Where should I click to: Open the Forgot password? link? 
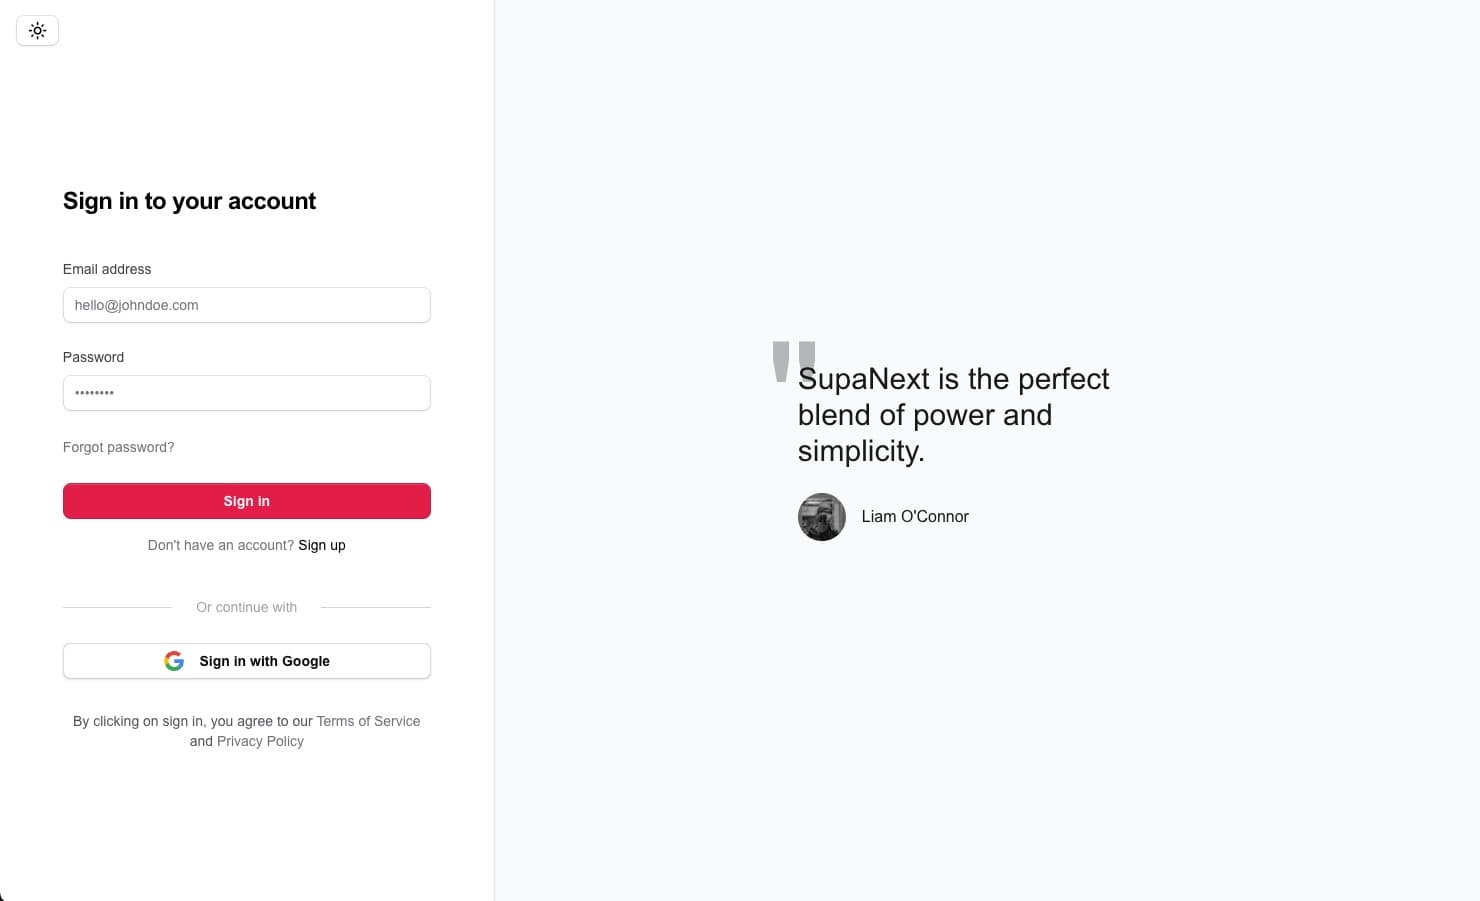118,447
